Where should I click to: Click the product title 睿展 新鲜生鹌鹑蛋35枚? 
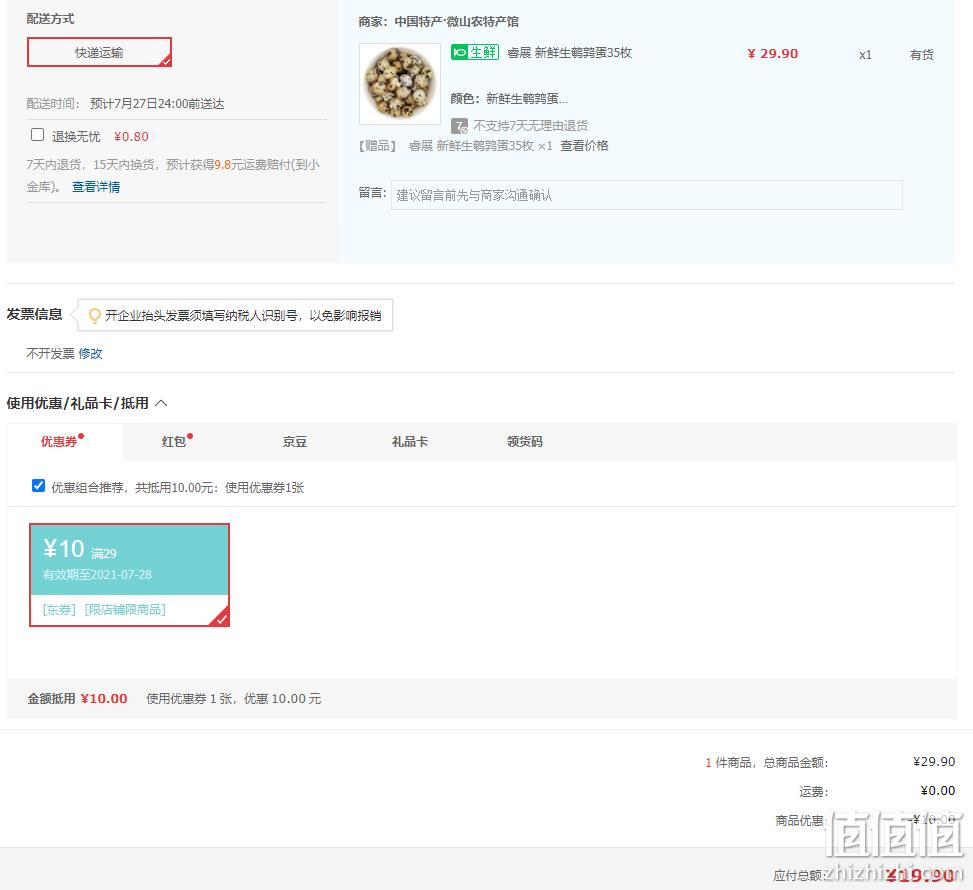(570, 53)
